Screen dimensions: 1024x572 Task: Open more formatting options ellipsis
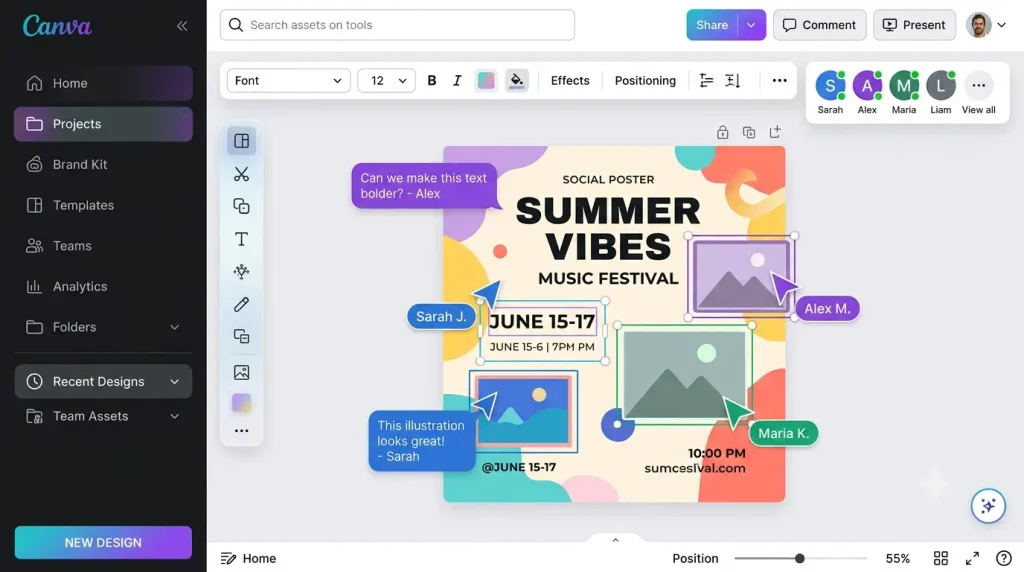[779, 80]
